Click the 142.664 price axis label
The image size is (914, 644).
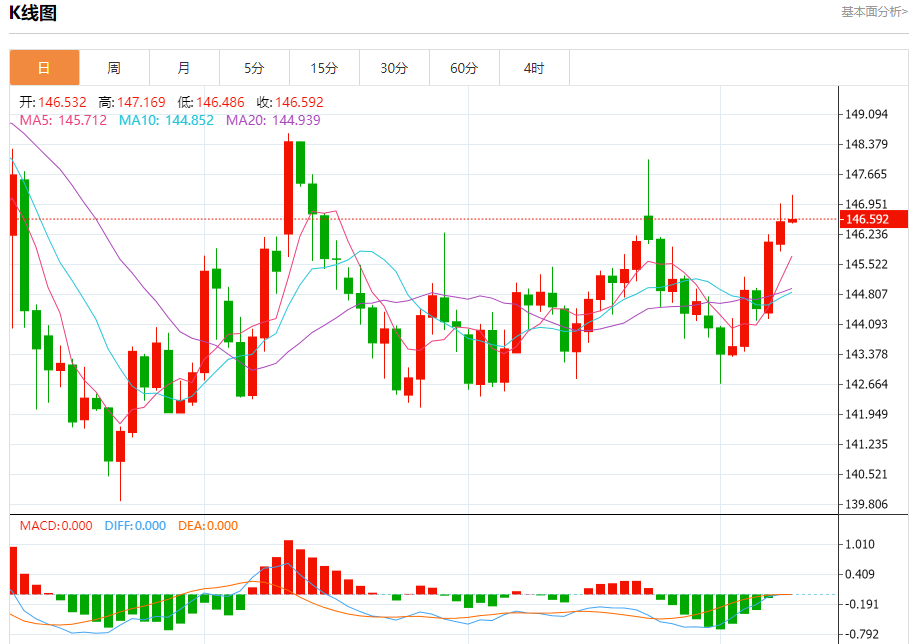866,384
